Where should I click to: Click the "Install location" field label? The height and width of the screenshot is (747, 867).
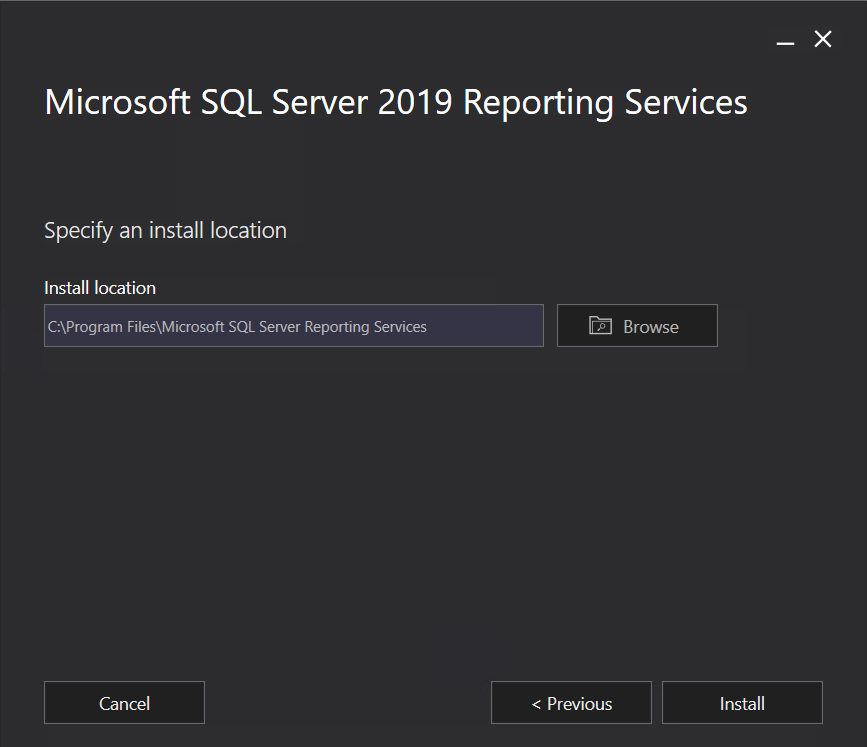pyautogui.click(x=100, y=288)
